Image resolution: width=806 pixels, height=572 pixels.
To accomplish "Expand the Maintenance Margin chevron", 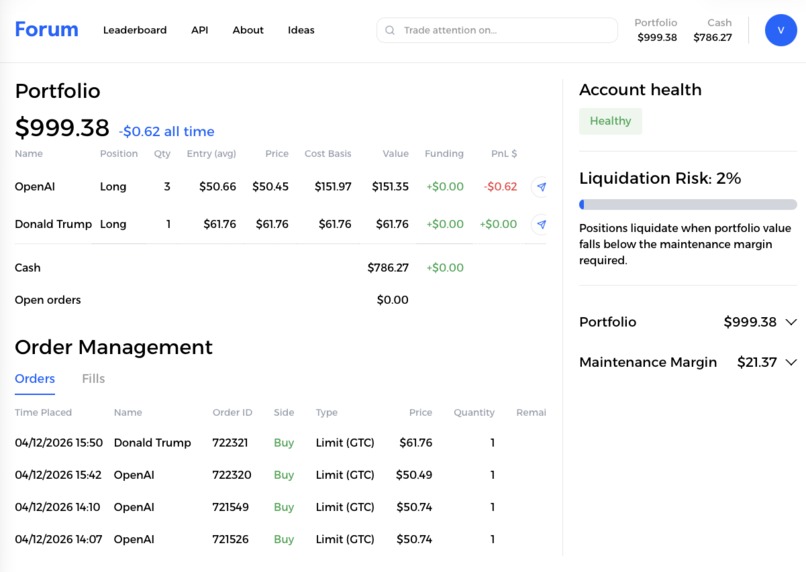I will pos(791,362).
